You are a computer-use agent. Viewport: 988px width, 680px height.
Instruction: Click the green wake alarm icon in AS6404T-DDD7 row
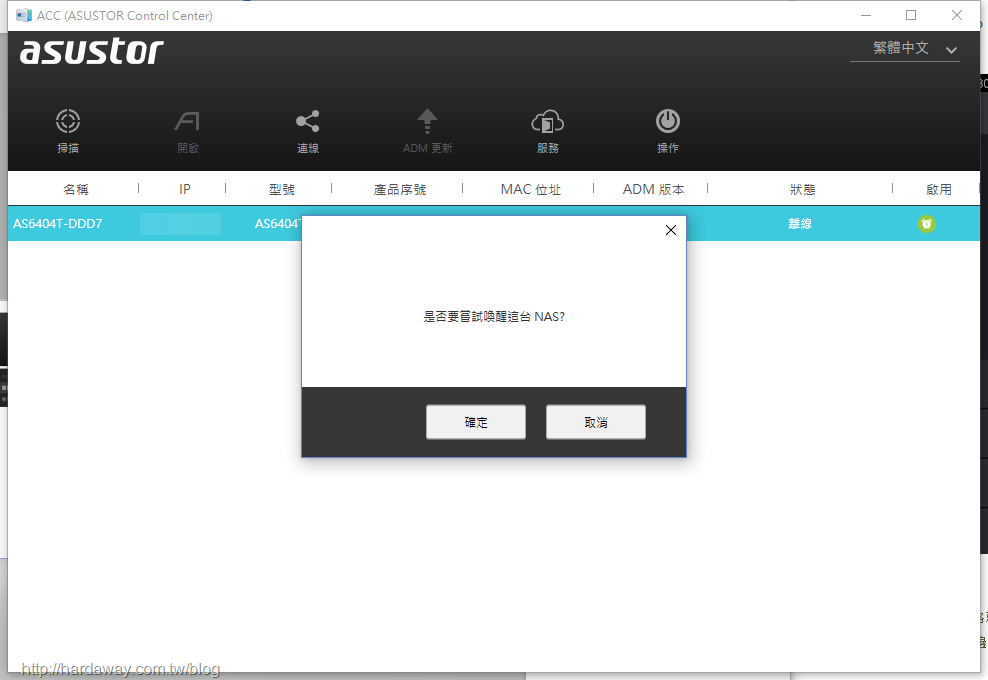(926, 224)
